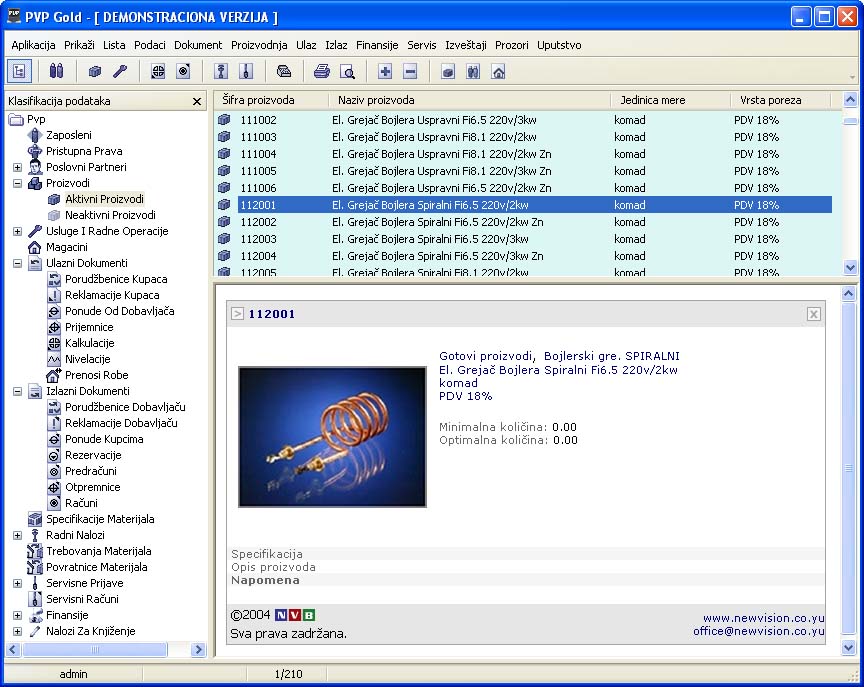The image size is (864, 687).
Task: Click the blue cube toolbar icon
Action: (x=95, y=71)
